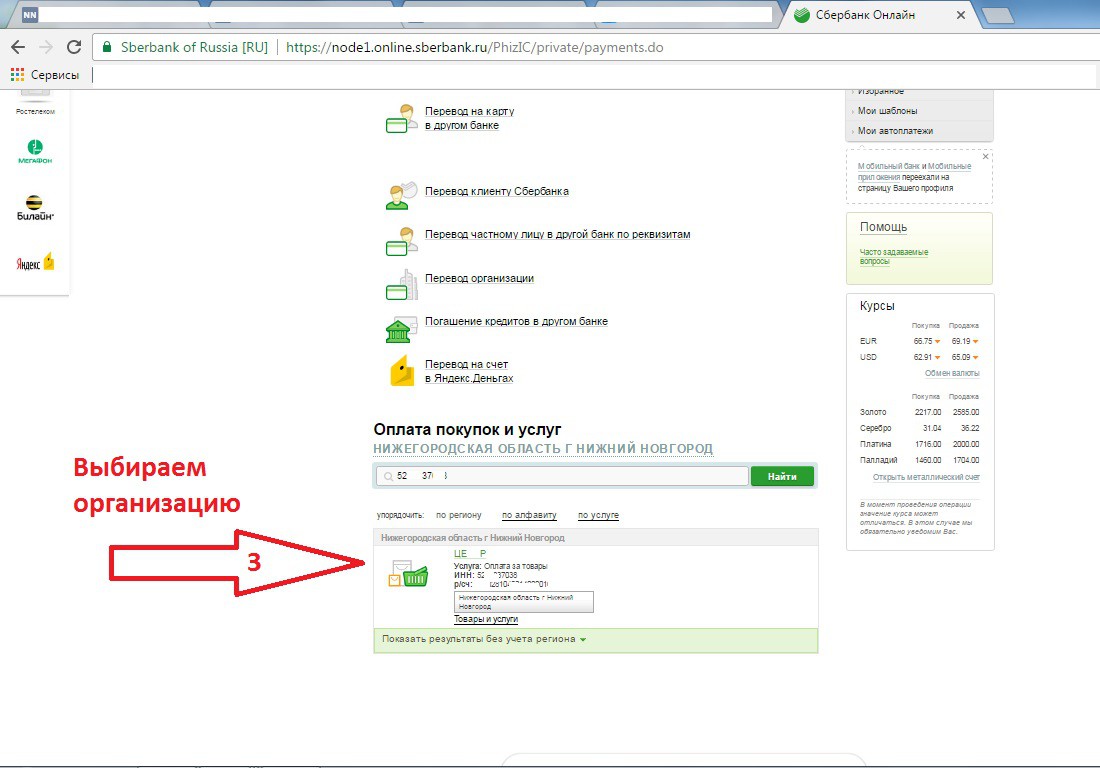This screenshot has width=1100, height=768.
Task: Click the icon beside Перевод частному лицу
Action: pyautogui.click(x=401, y=241)
